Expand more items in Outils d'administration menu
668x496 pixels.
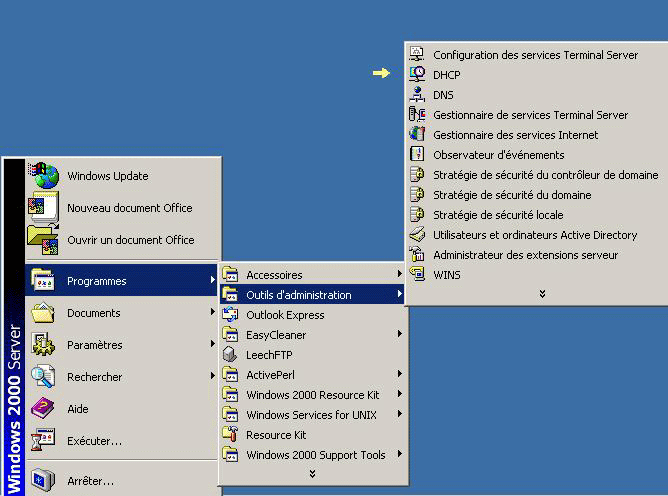542,294
